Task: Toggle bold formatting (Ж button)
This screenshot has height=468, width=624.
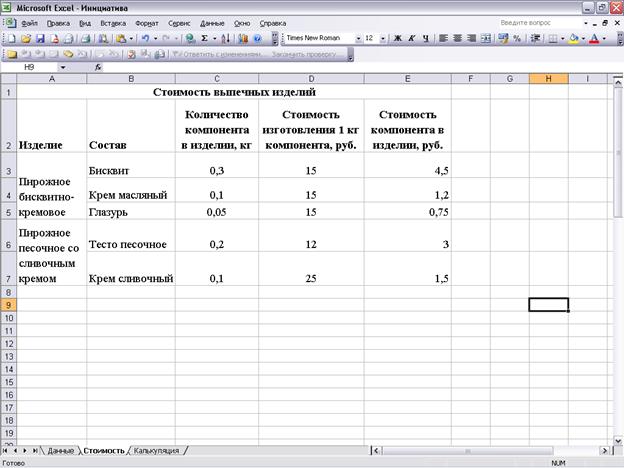Action: (398, 38)
